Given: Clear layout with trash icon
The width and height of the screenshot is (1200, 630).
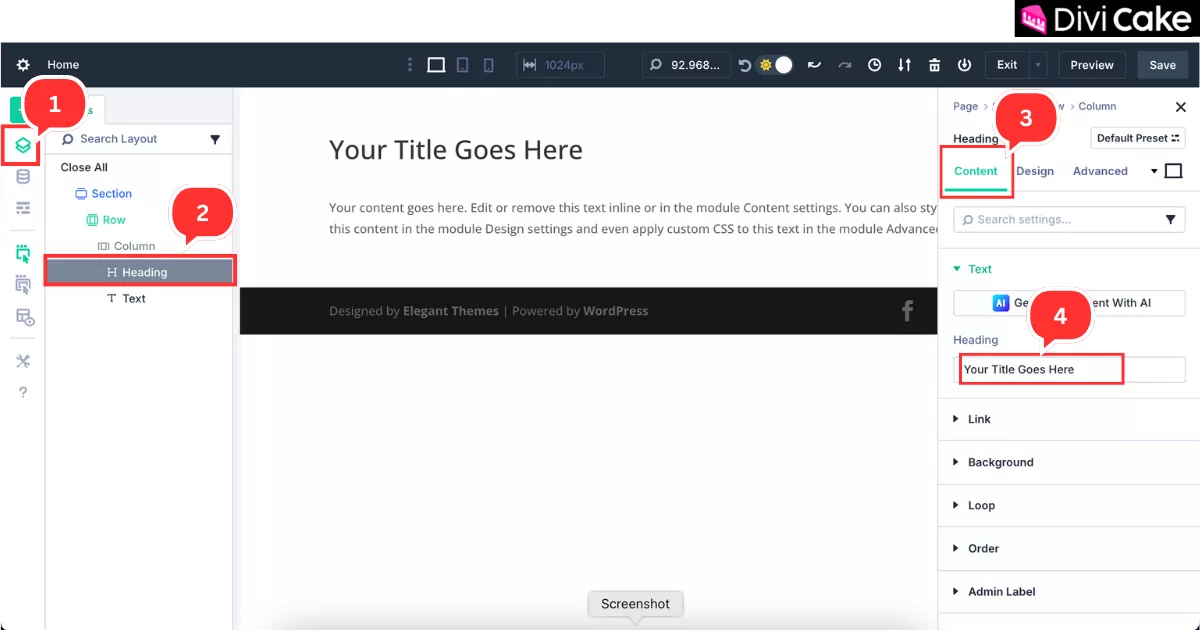Looking at the screenshot, I should [934, 65].
